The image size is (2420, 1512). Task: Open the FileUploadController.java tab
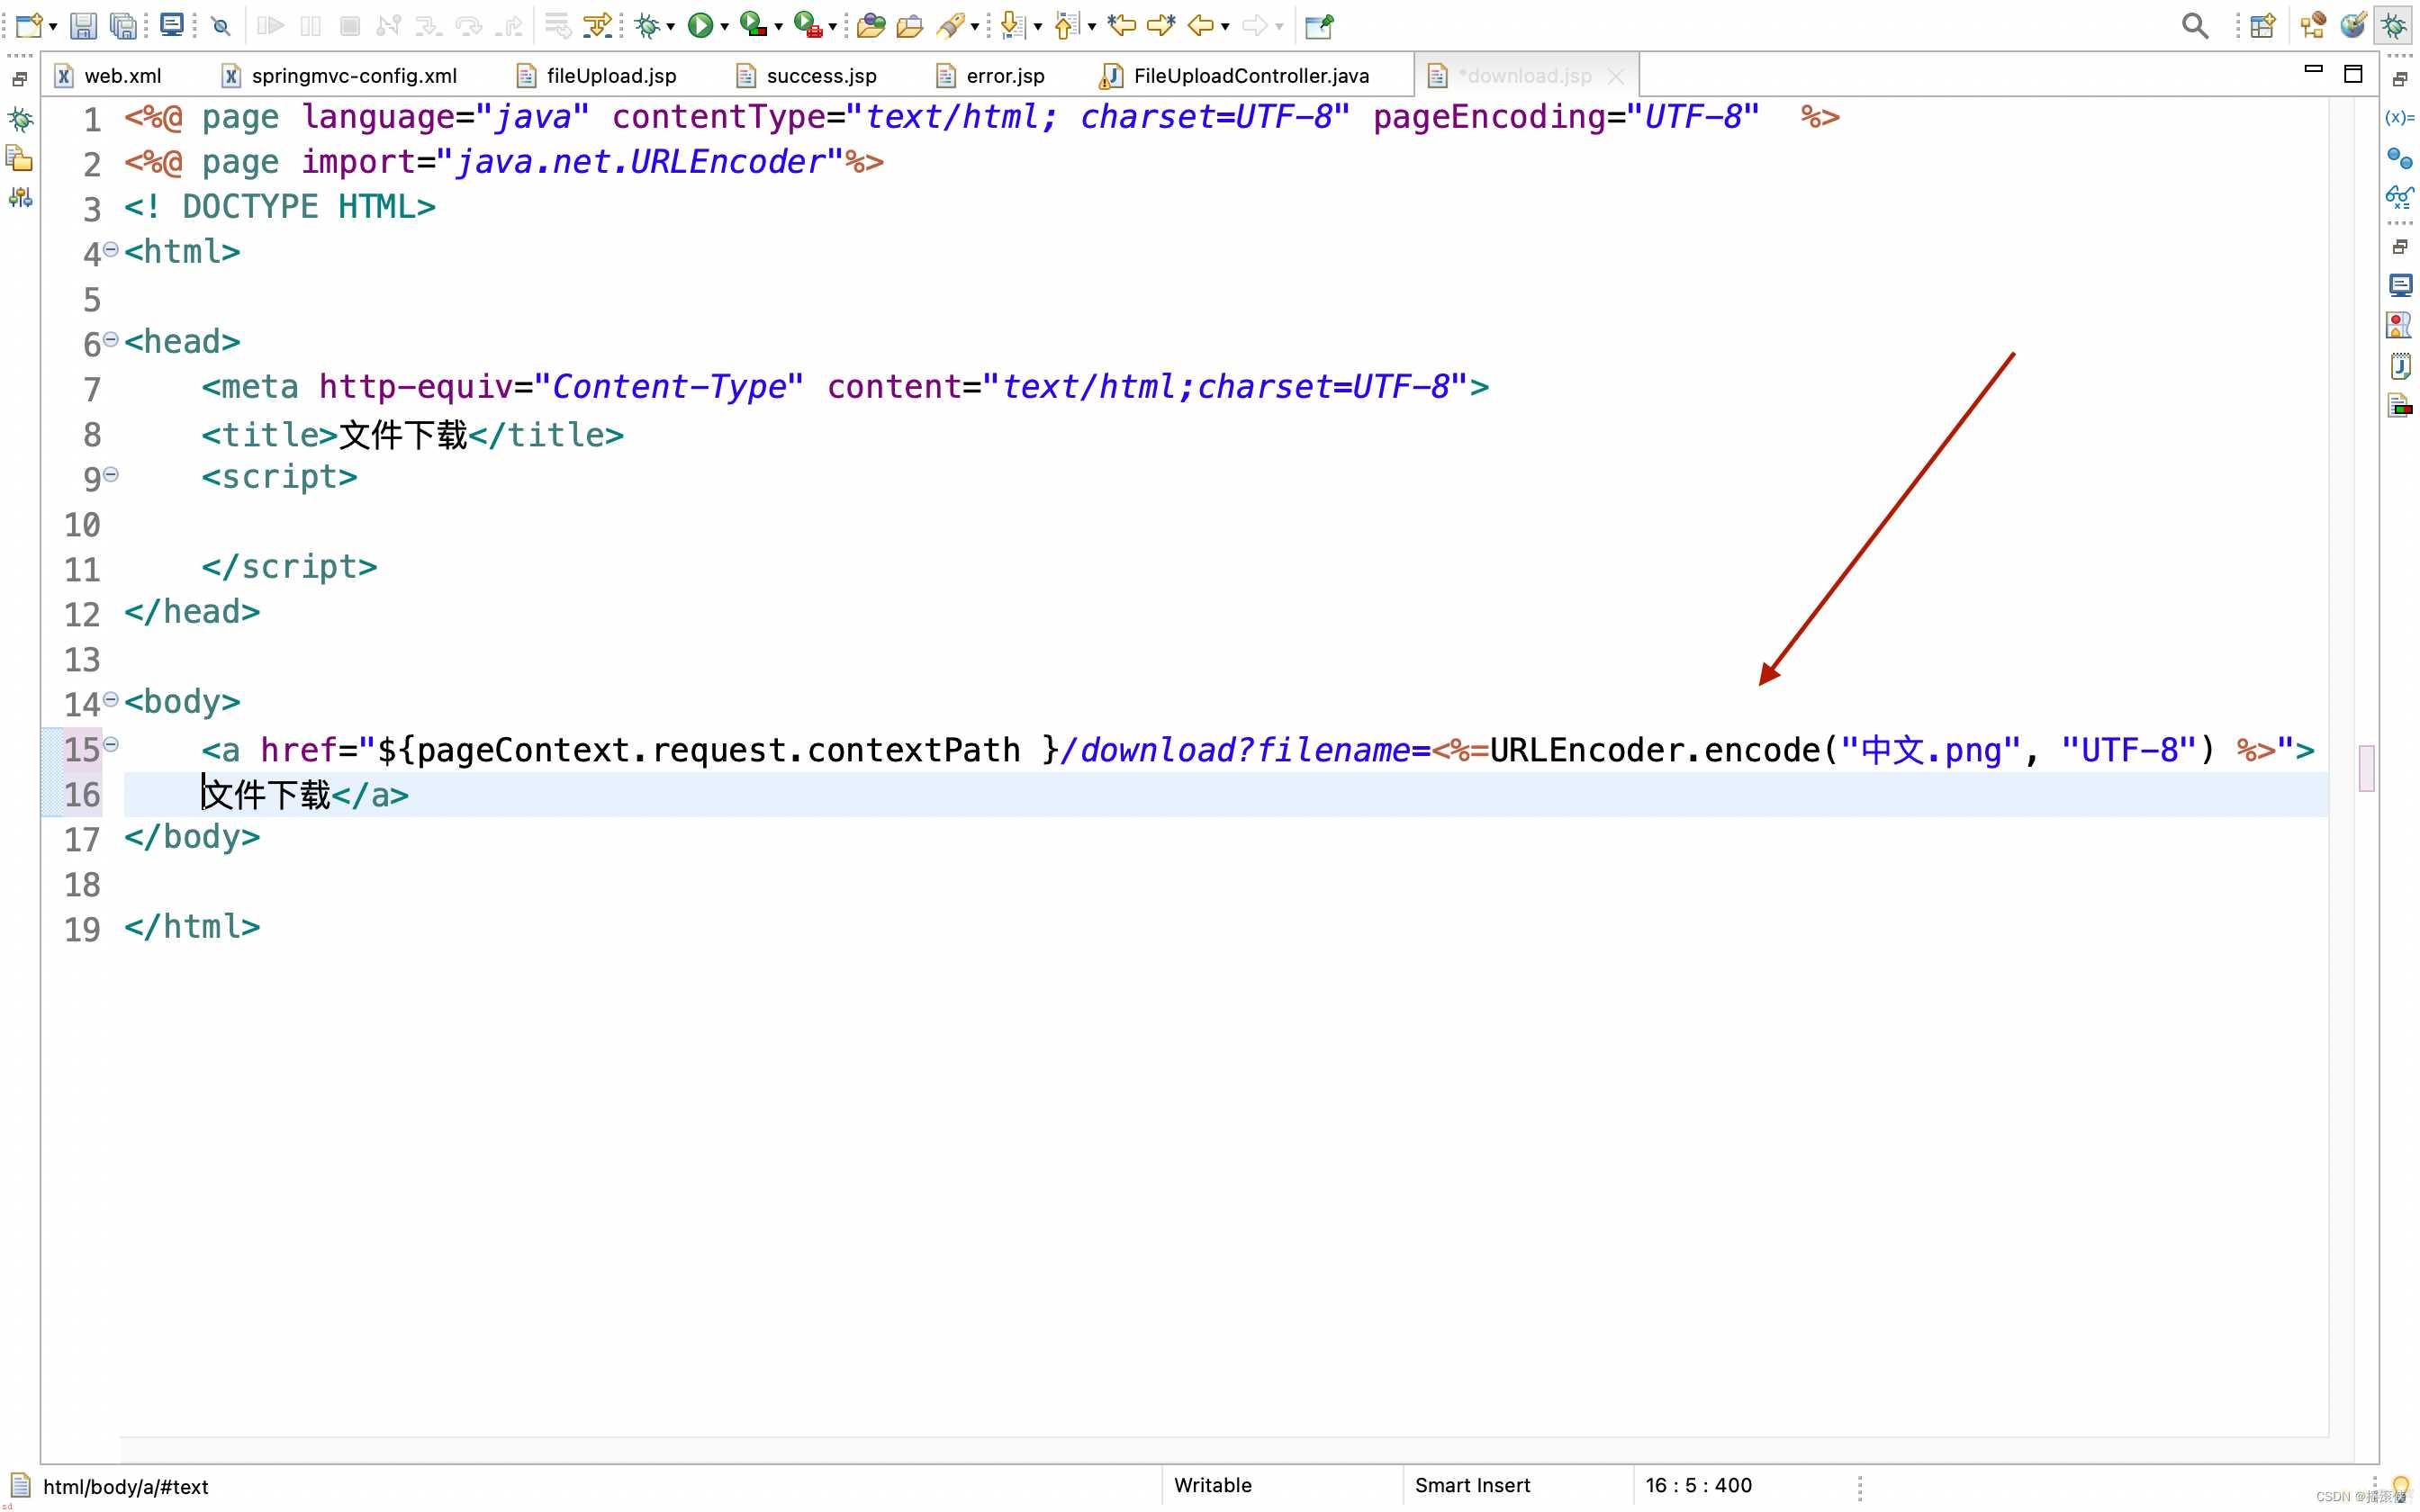(1235, 76)
